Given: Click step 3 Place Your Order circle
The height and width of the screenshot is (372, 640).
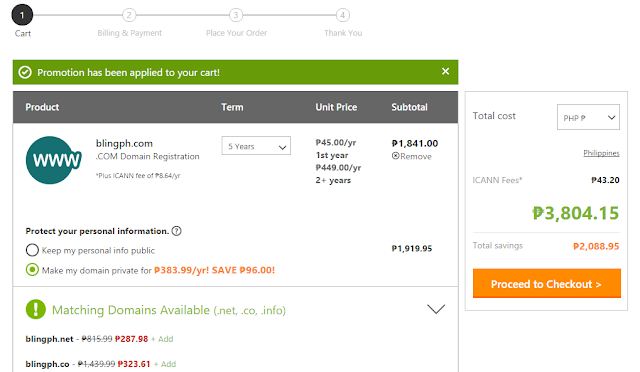Looking at the screenshot, I should [236, 15].
